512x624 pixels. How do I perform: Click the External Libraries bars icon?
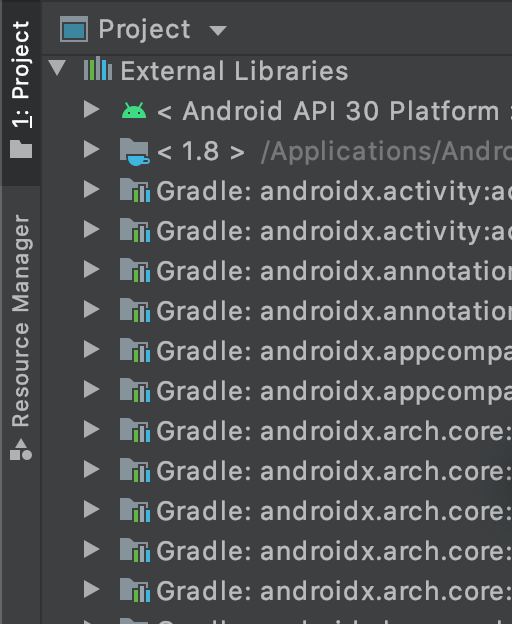click(98, 70)
